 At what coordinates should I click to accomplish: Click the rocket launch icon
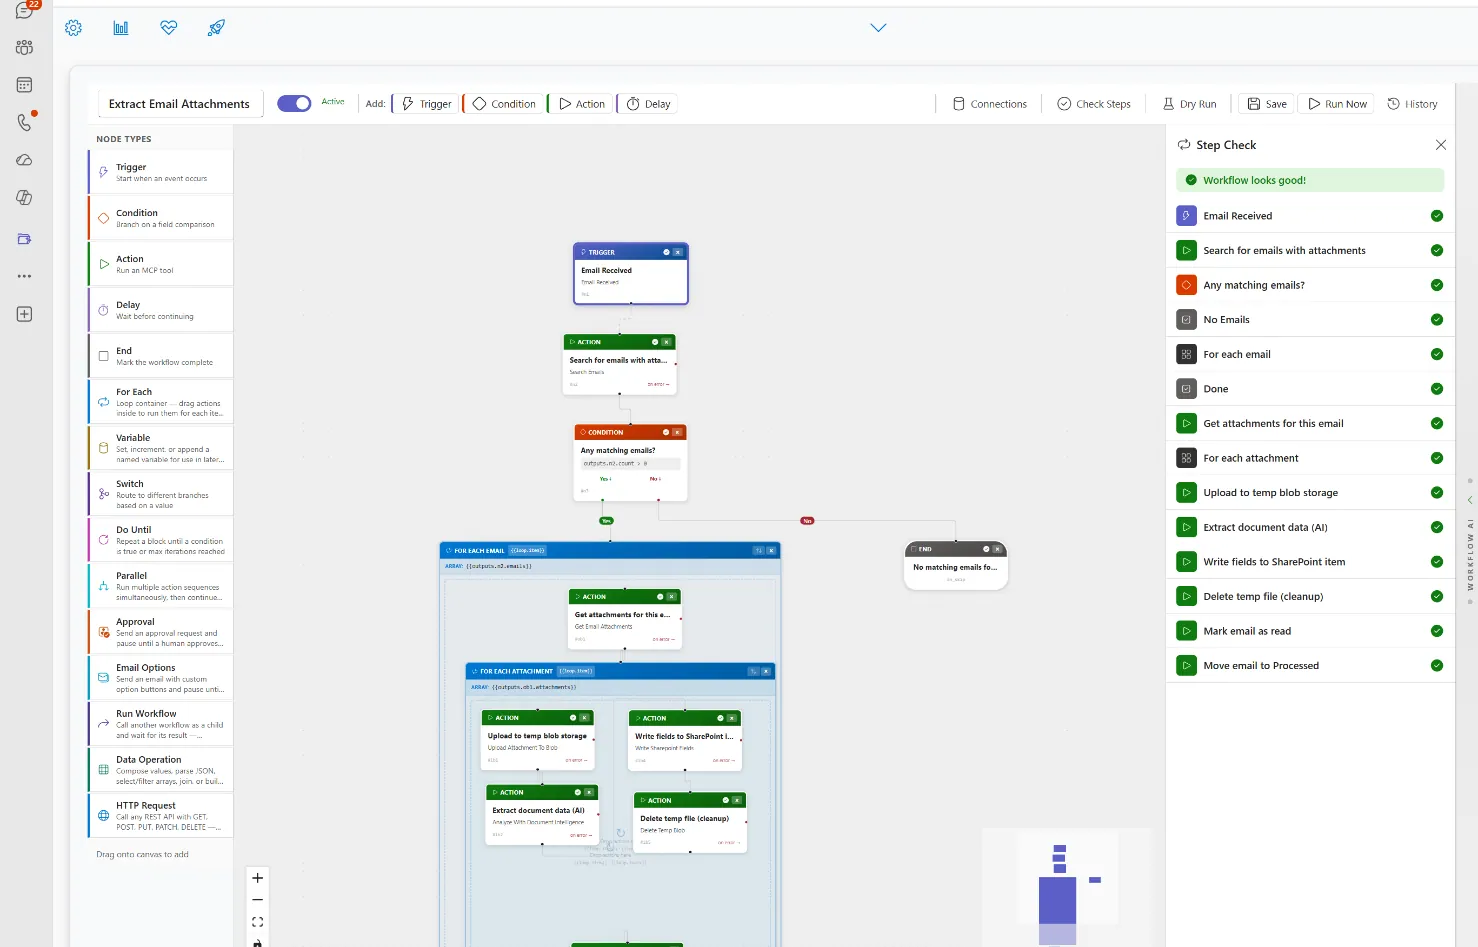click(216, 28)
